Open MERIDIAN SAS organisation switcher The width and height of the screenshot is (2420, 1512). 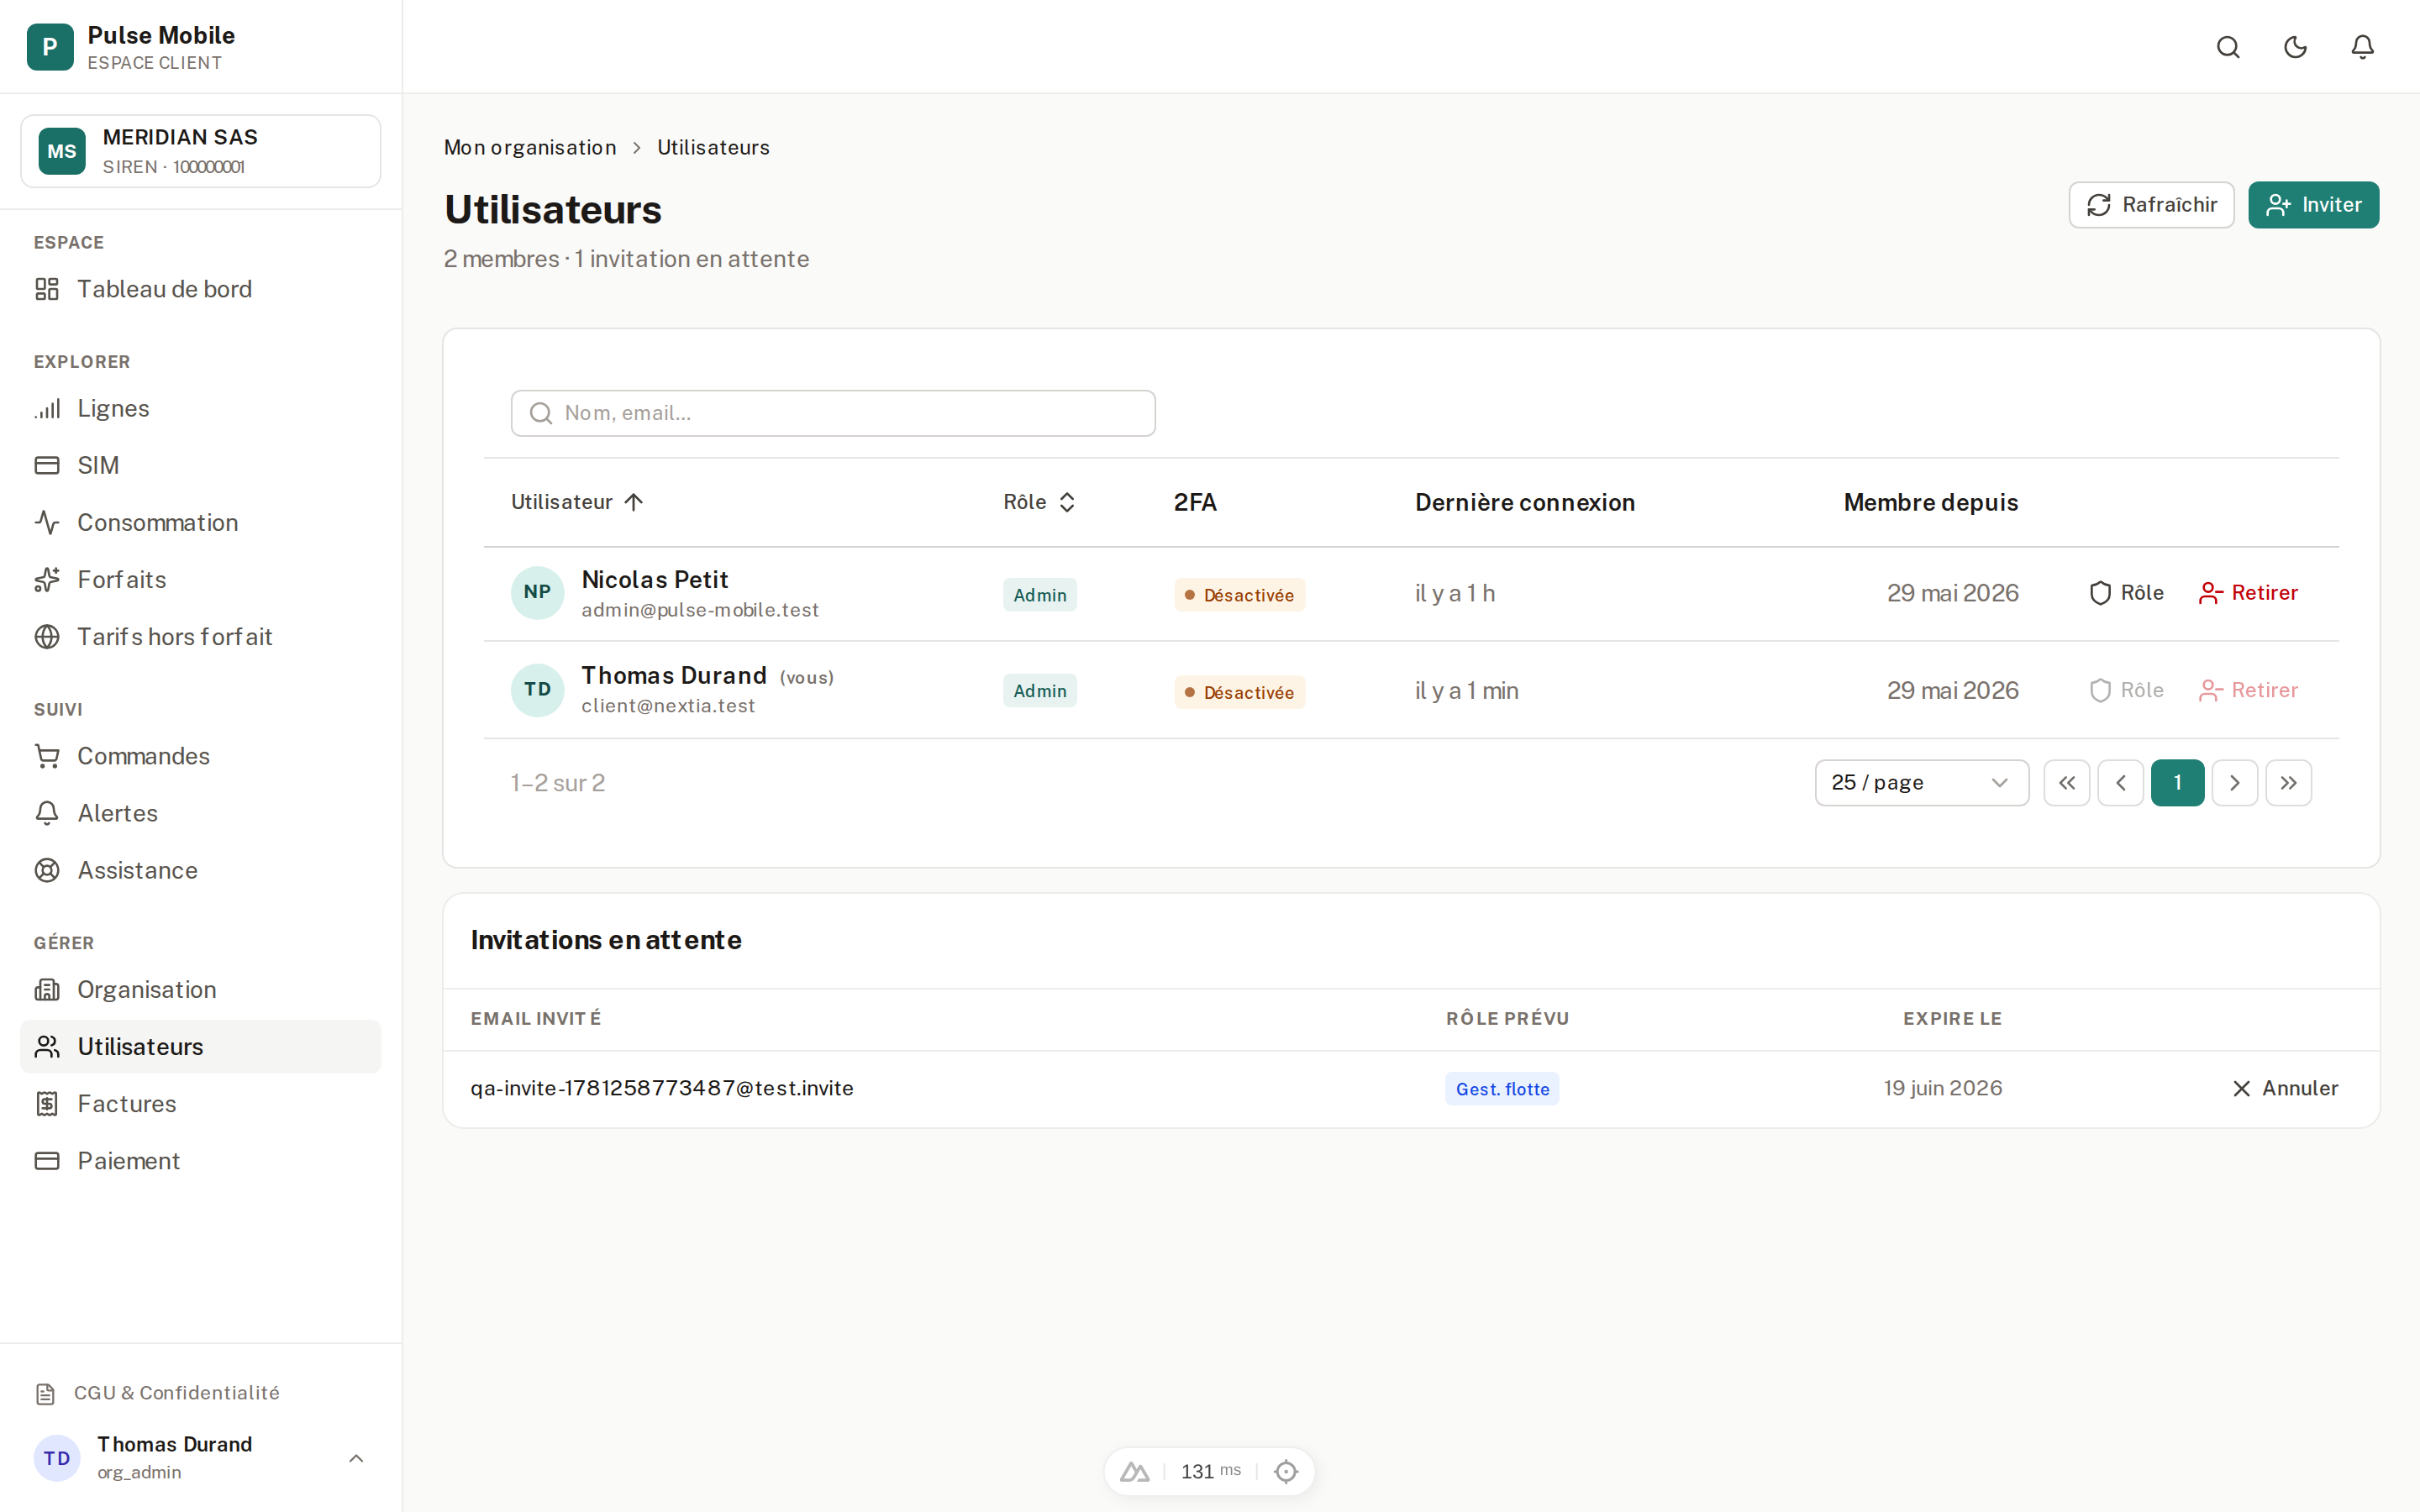201,151
